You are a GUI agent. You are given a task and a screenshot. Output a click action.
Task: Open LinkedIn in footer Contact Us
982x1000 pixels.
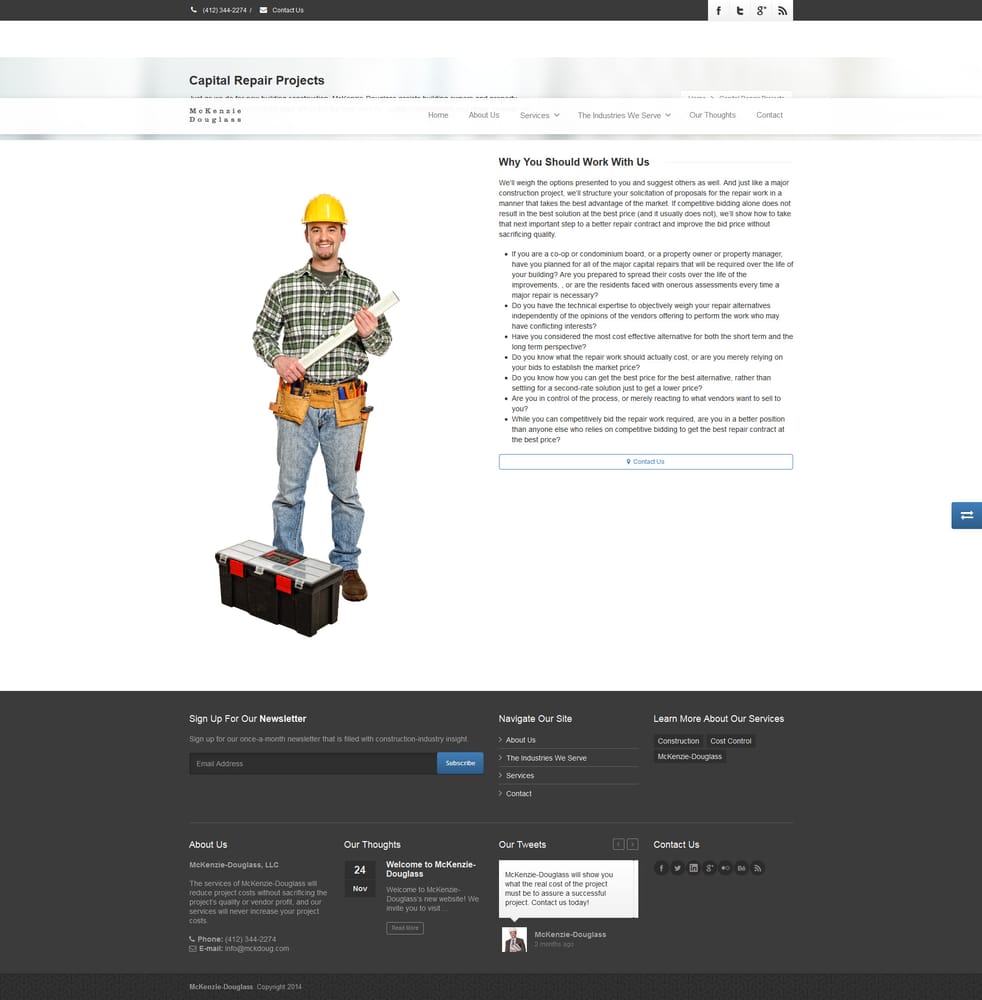(x=693, y=868)
